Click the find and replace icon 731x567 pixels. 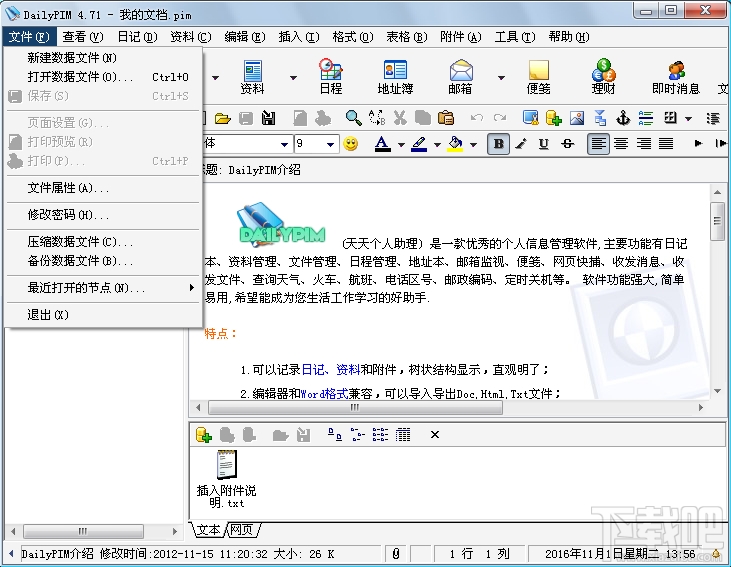pos(377,118)
